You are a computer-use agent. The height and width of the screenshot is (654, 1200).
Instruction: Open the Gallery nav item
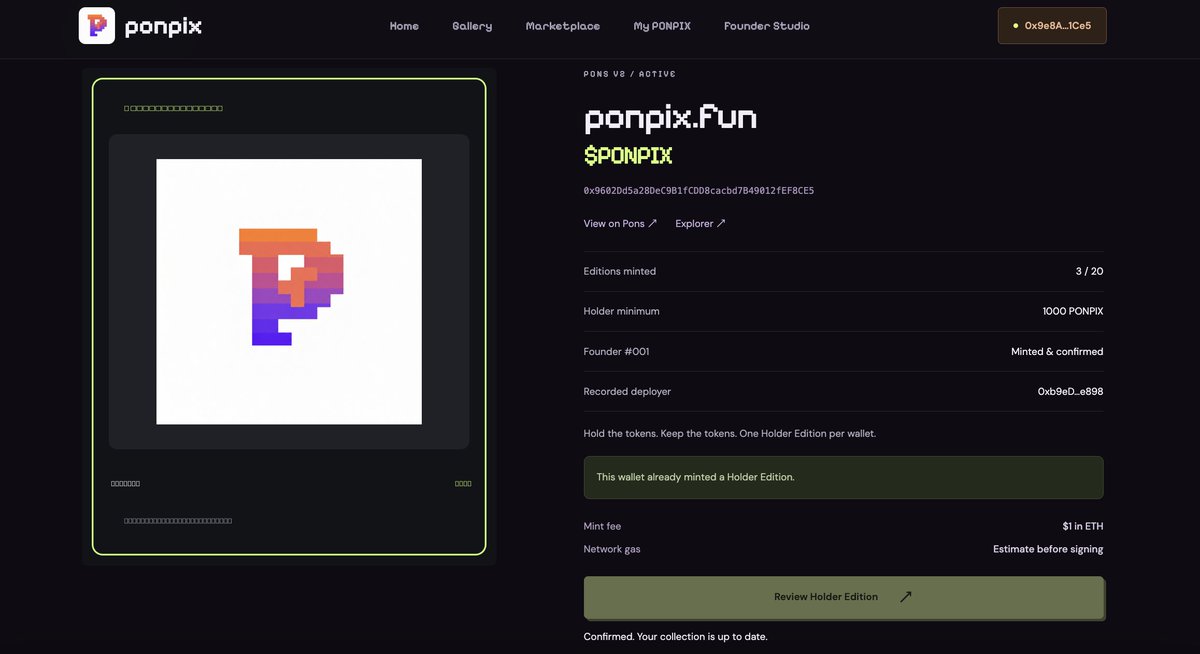coord(472,26)
